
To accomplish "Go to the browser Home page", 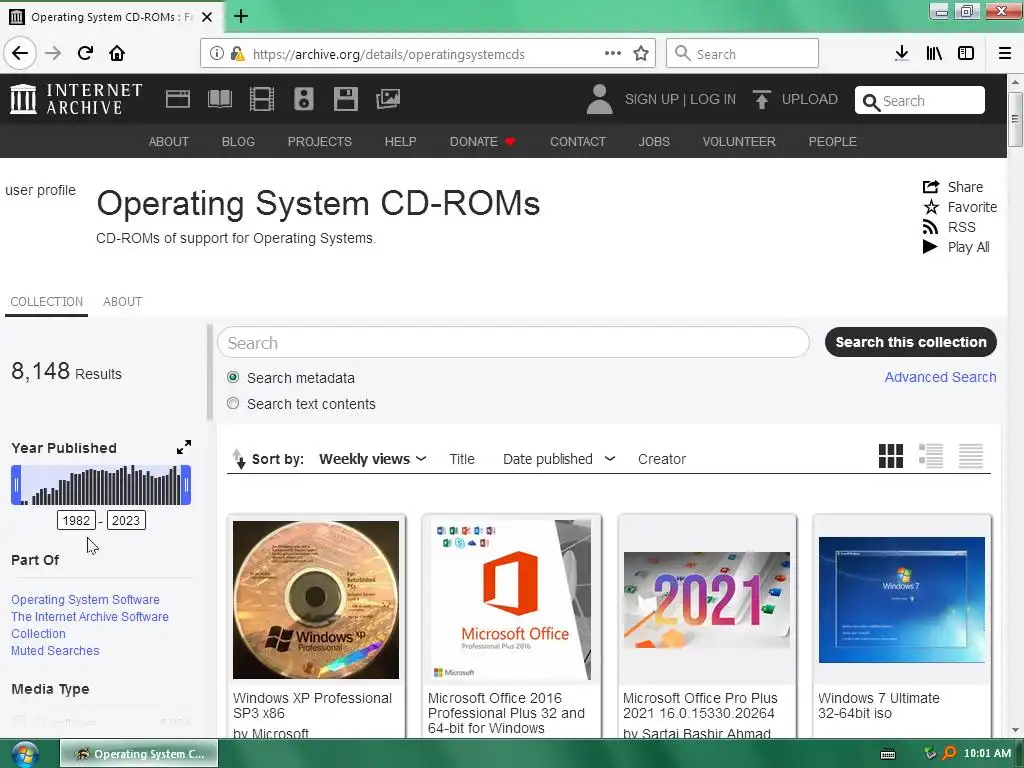I will pyautogui.click(x=117, y=53).
